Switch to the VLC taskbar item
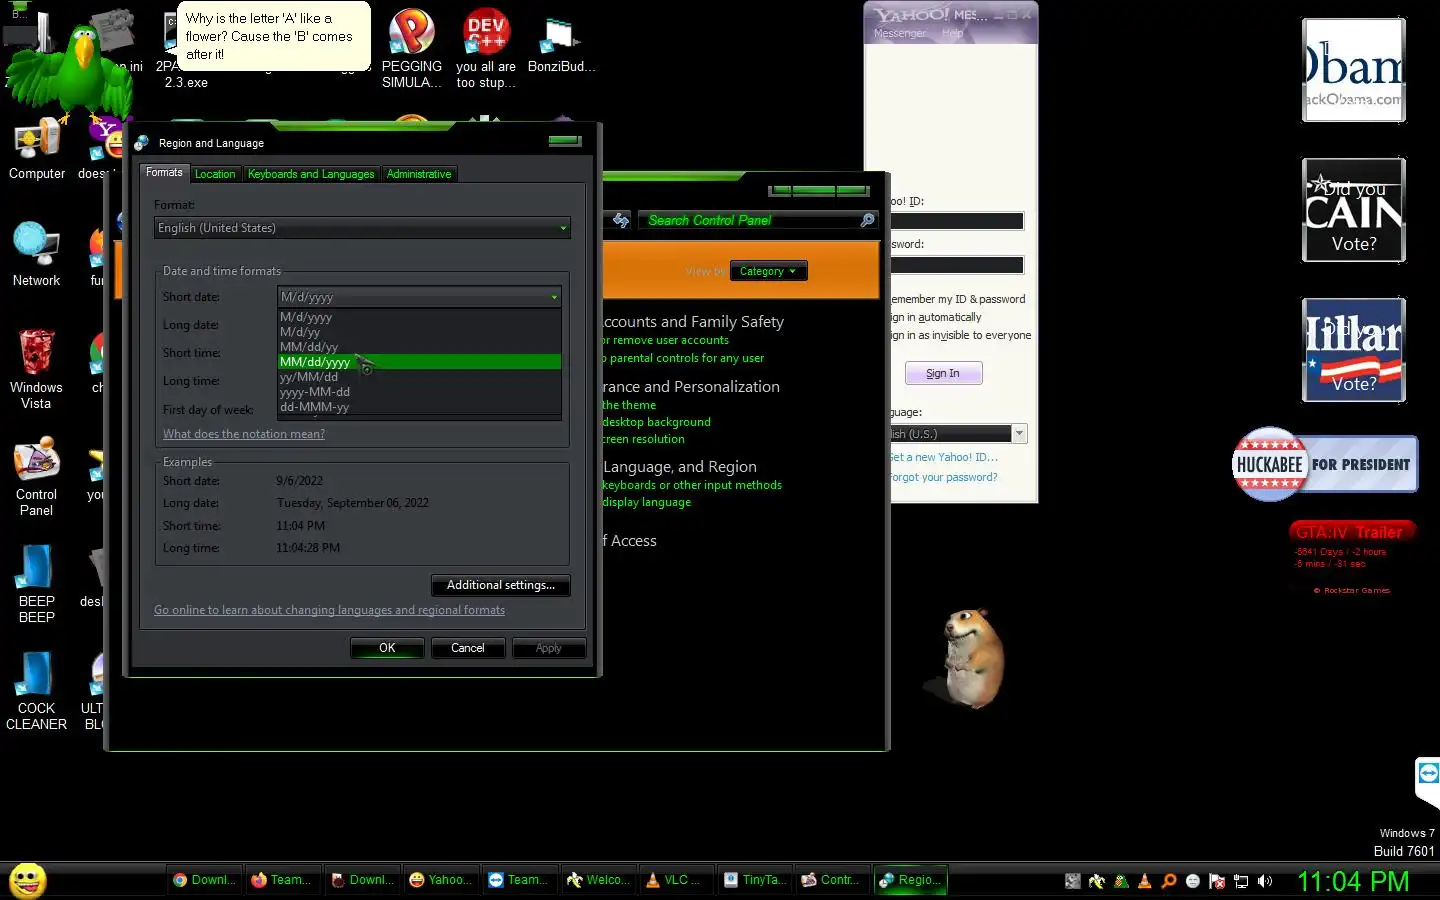Image resolution: width=1440 pixels, height=900 pixels. [677, 880]
